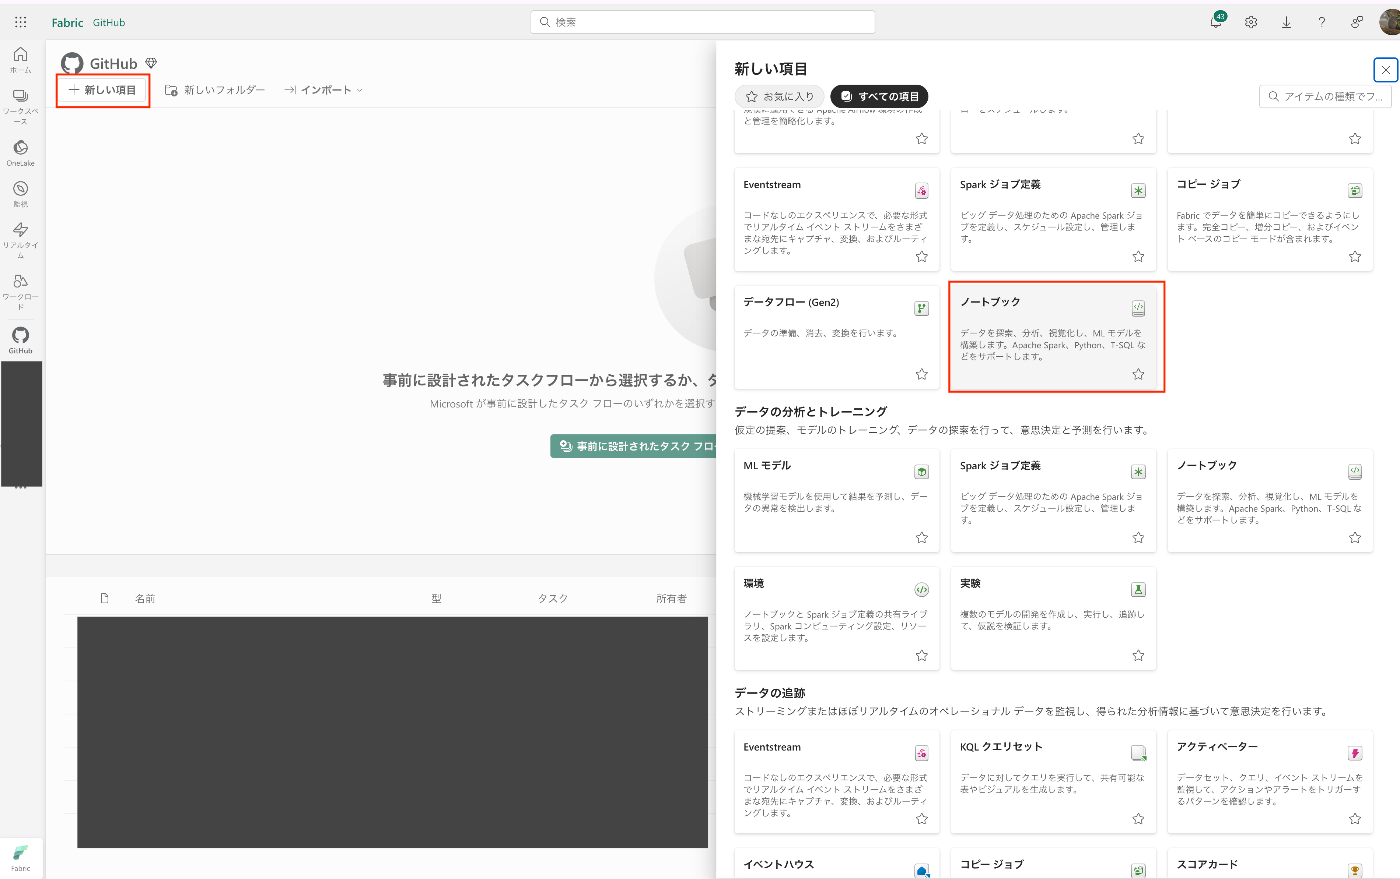Click the Fabric link in top bar

click(x=68, y=22)
